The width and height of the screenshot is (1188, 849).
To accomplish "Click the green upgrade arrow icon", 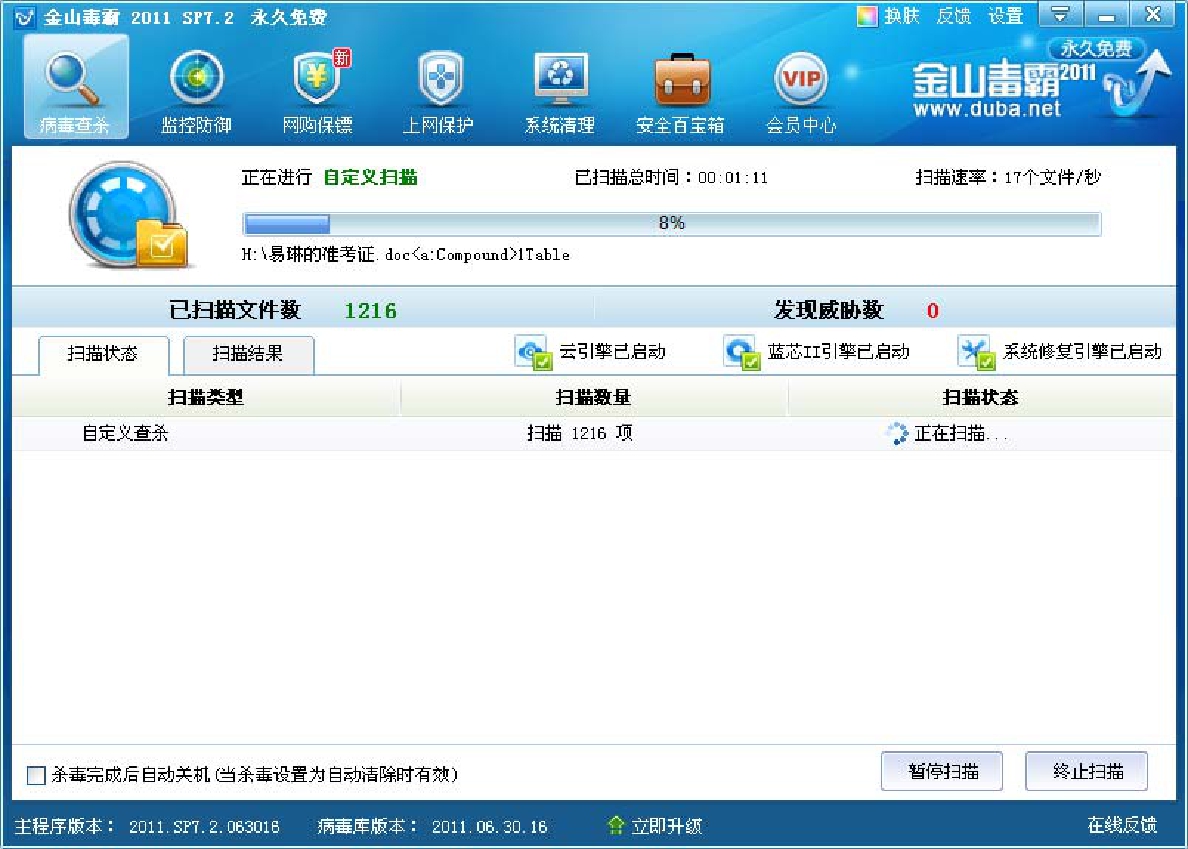I will tap(616, 825).
